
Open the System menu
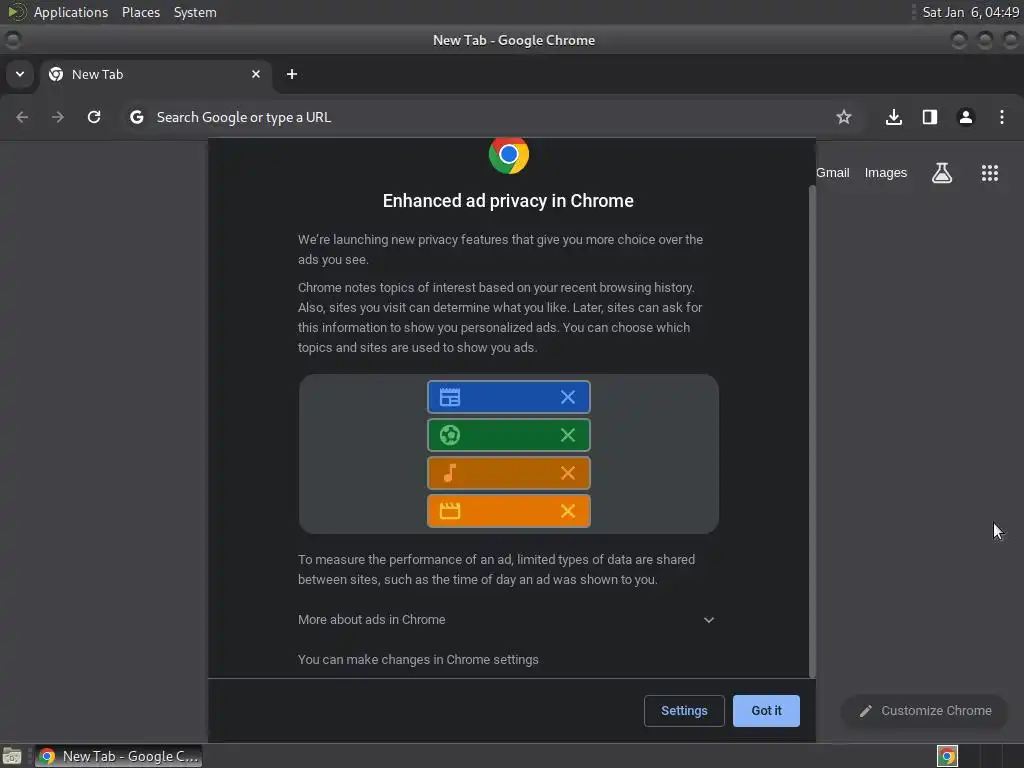195,12
